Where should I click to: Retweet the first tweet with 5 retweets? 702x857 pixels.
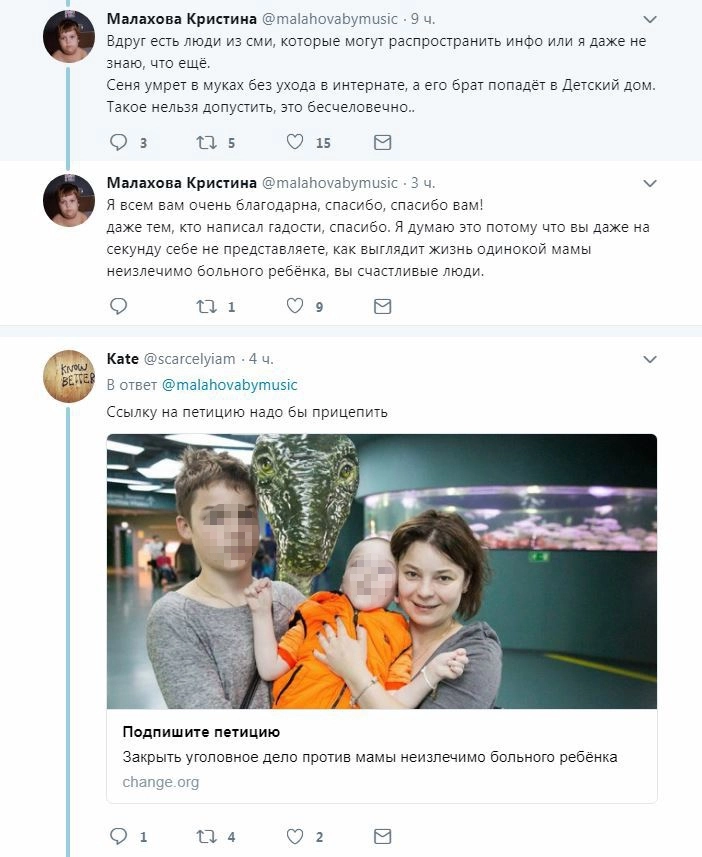pos(207,143)
